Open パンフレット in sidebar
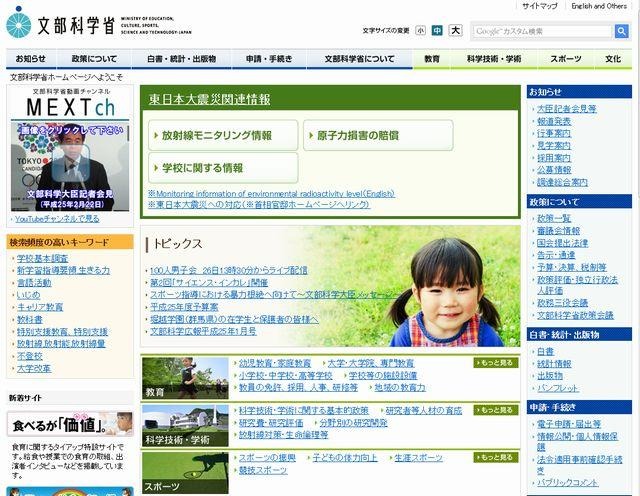Image resolution: width=640 pixels, height=496 pixels. 558,388
